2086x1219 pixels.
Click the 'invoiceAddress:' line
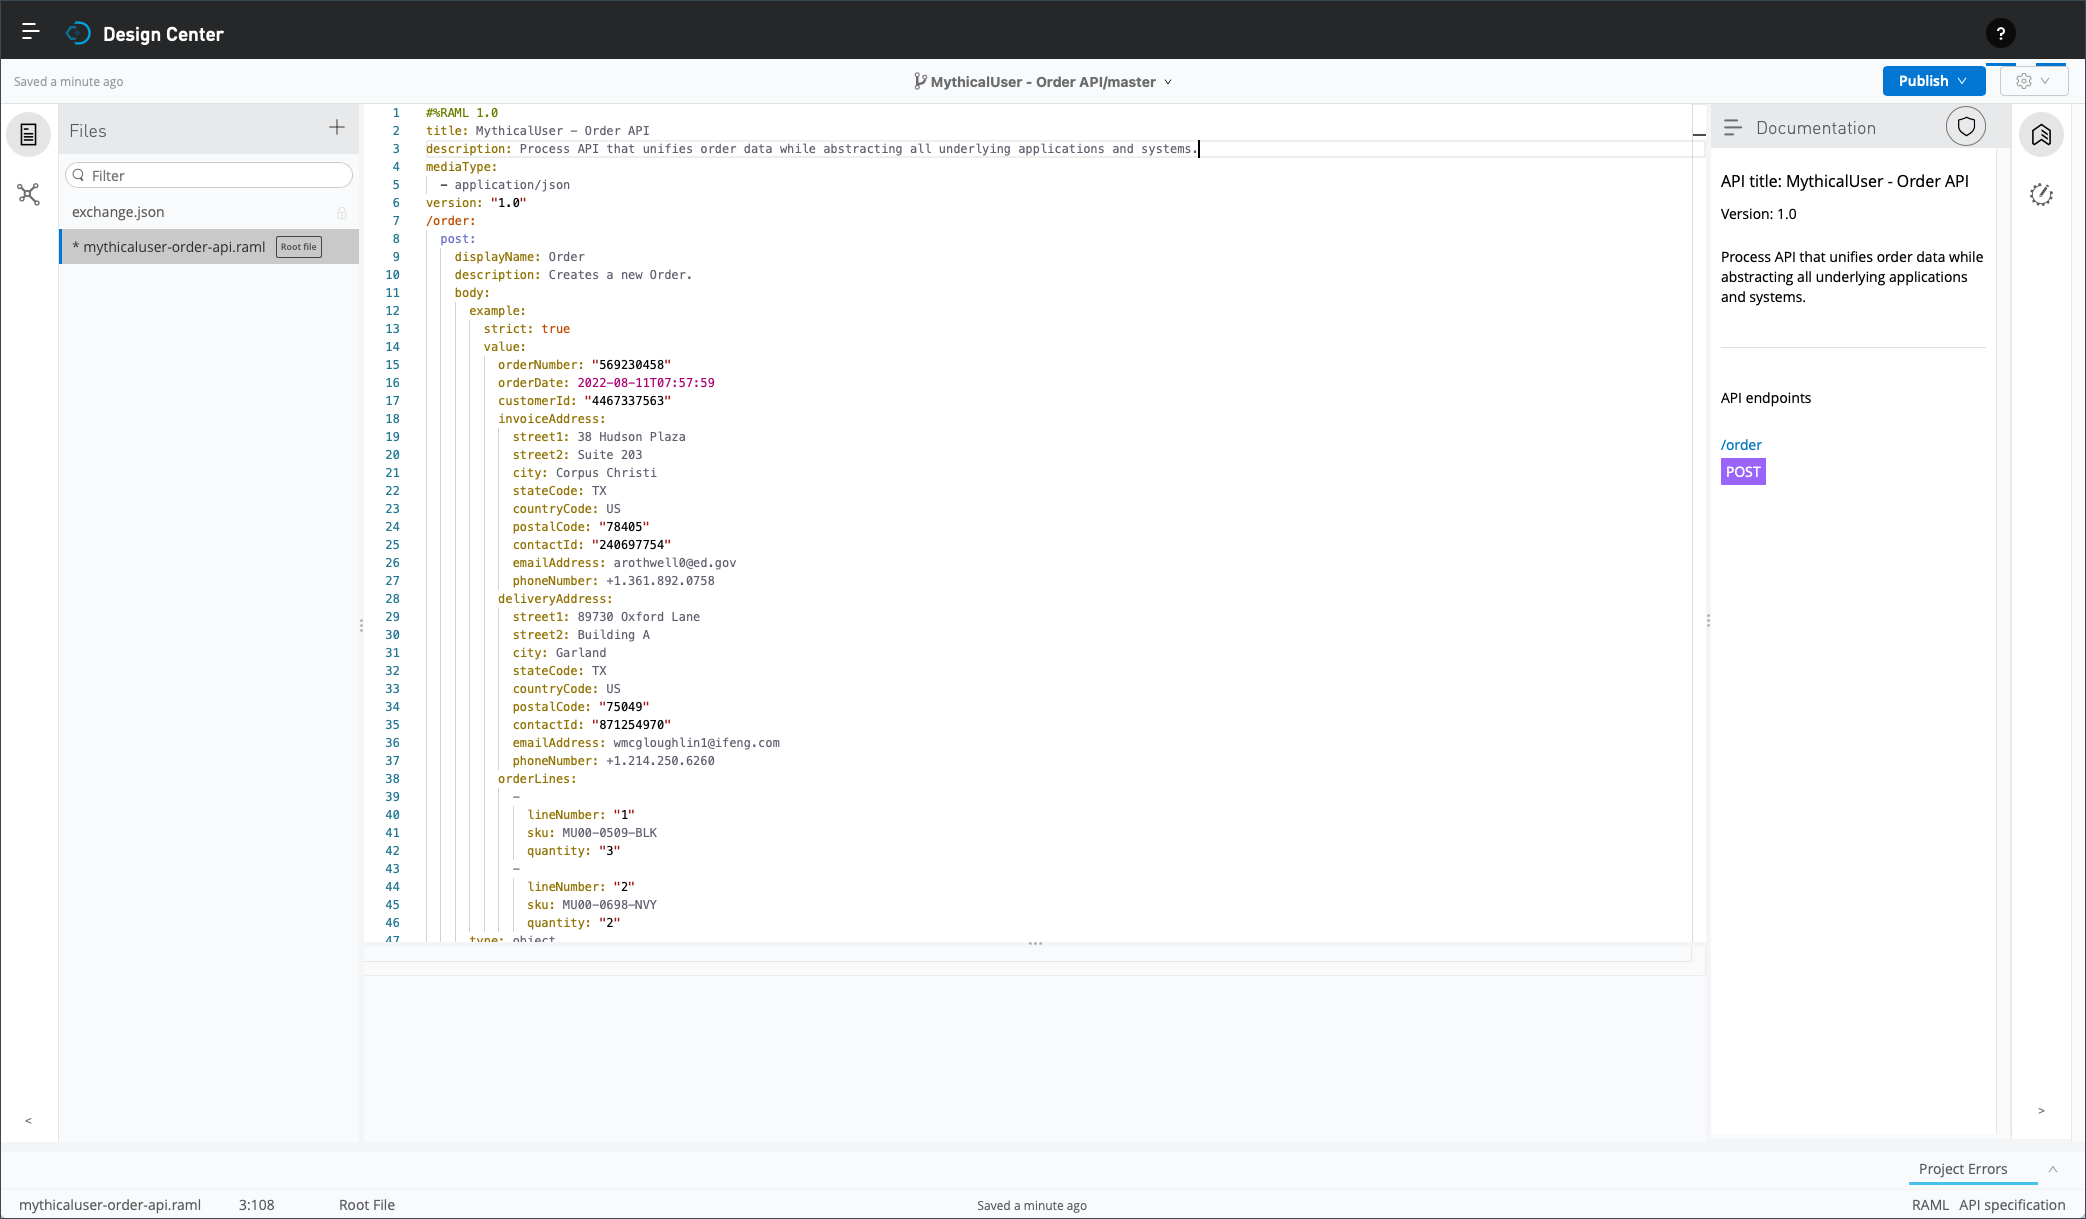(x=552, y=419)
